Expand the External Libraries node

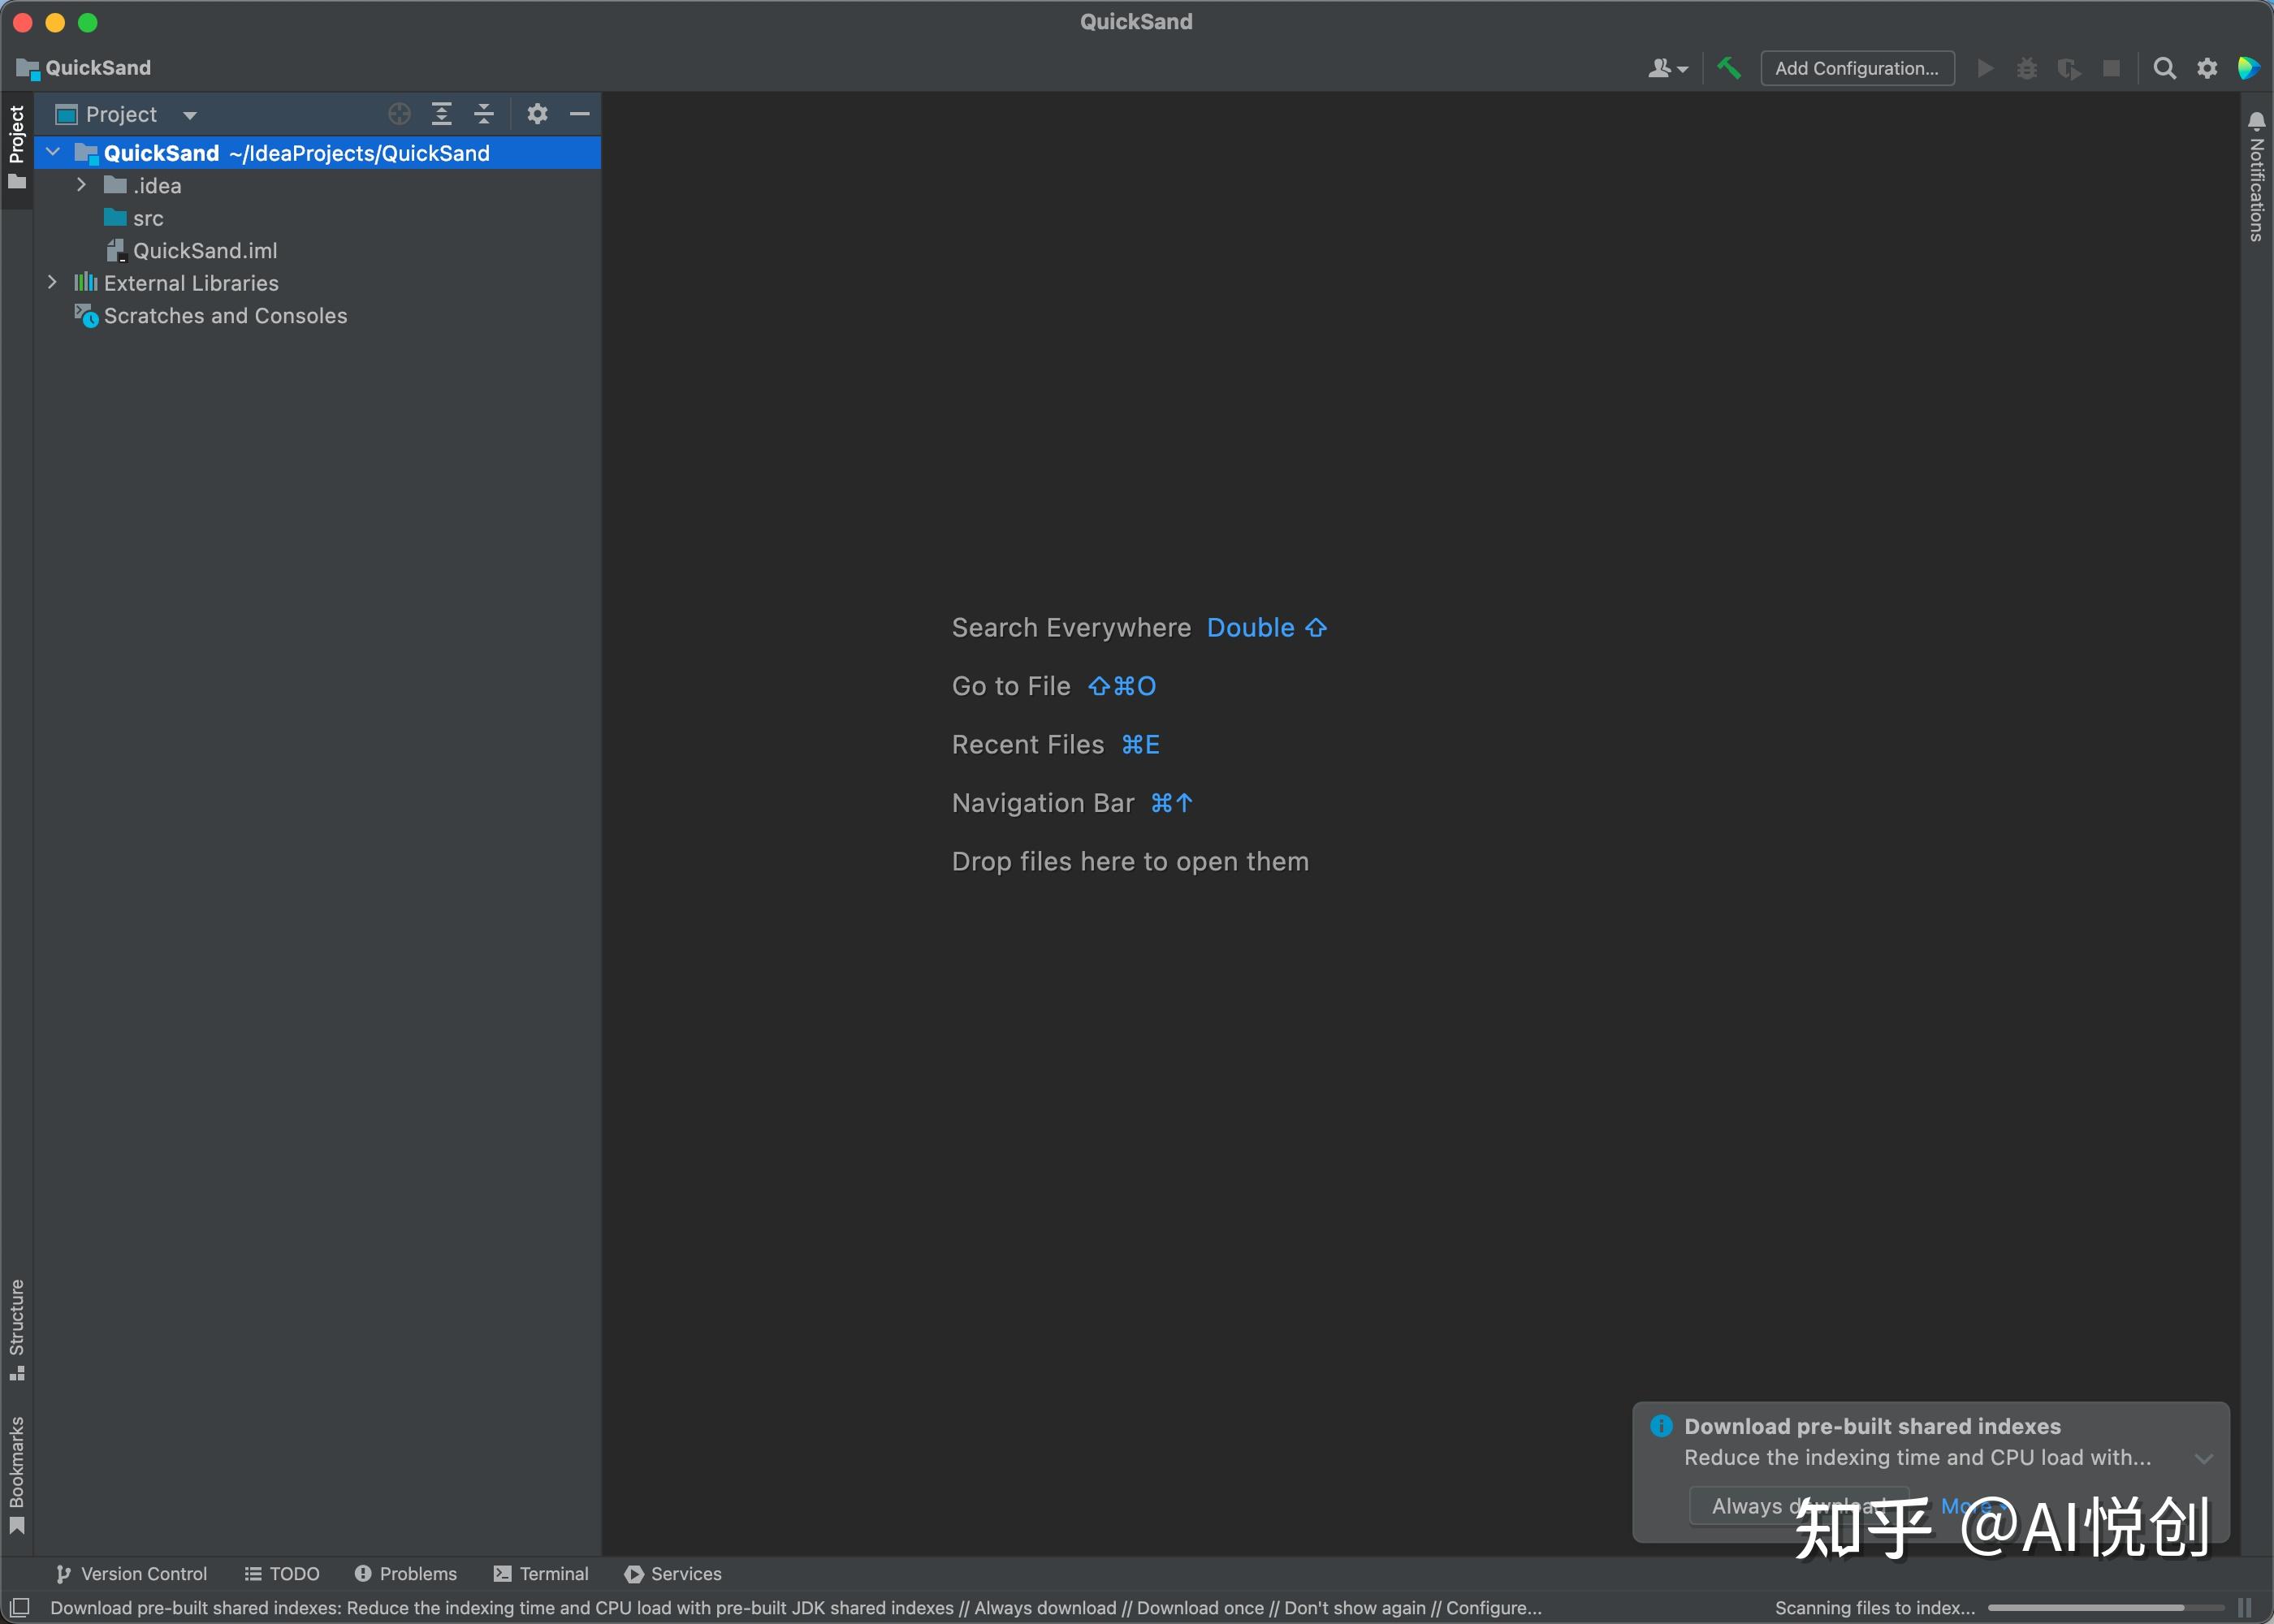coord(52,283)
